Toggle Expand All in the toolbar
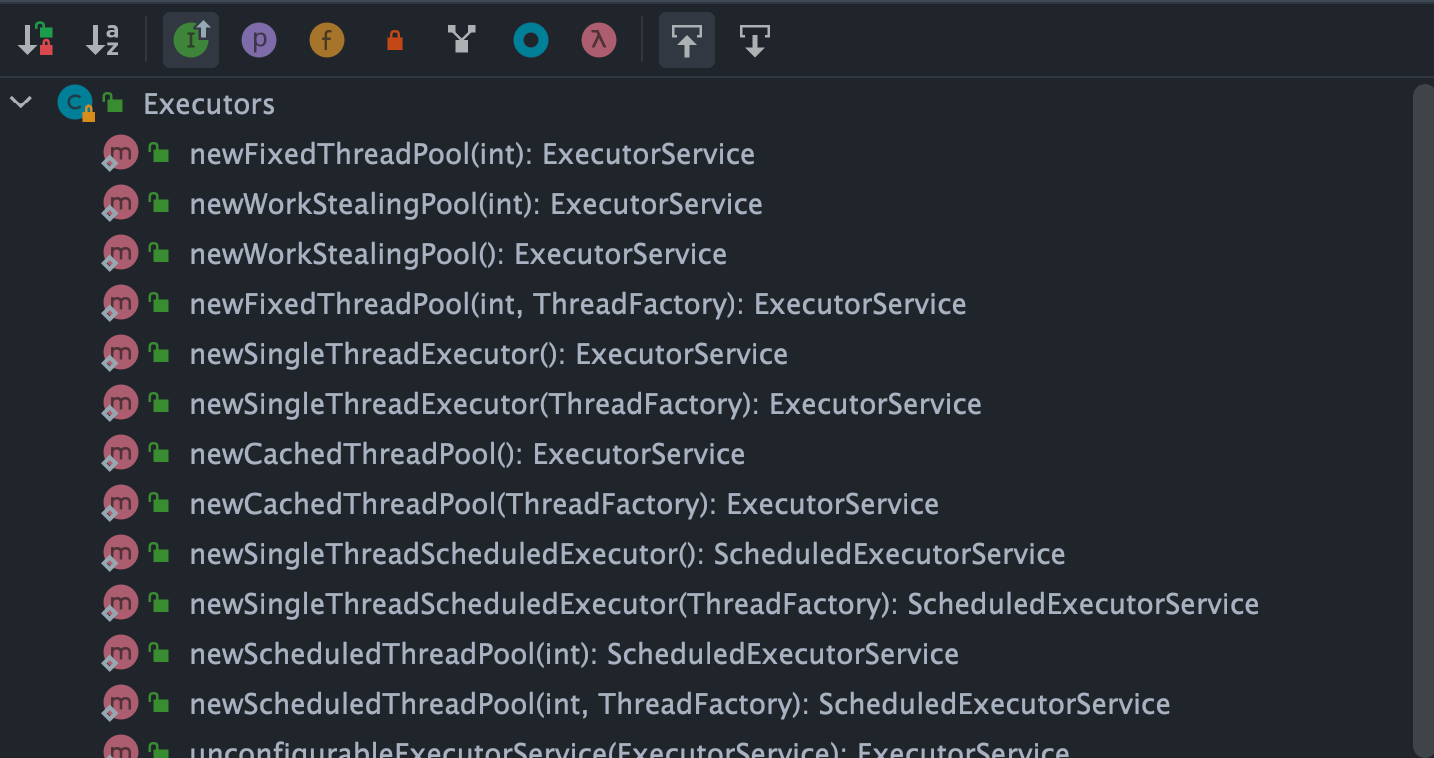Screen dimensions: 1434x758 click(686, 40)
